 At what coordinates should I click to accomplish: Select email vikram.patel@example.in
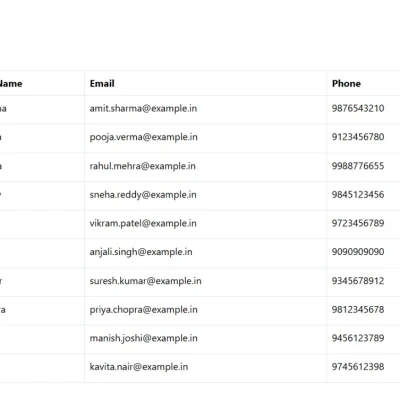tap(143, 223)
